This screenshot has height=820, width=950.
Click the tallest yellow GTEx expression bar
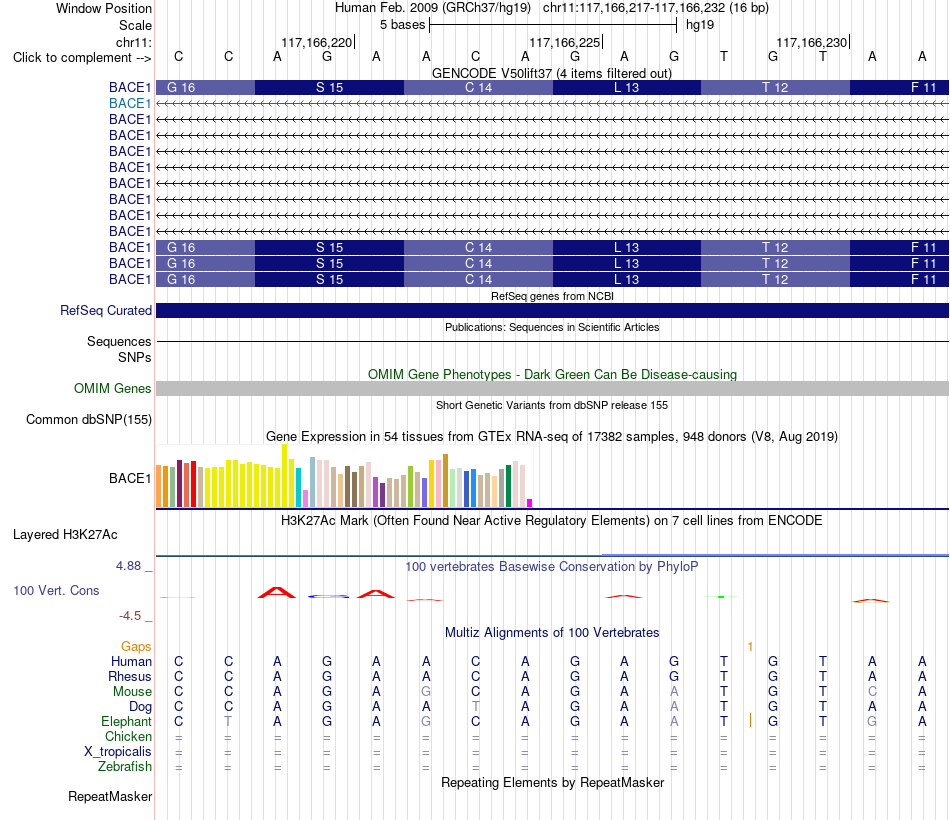click(285, 476)
